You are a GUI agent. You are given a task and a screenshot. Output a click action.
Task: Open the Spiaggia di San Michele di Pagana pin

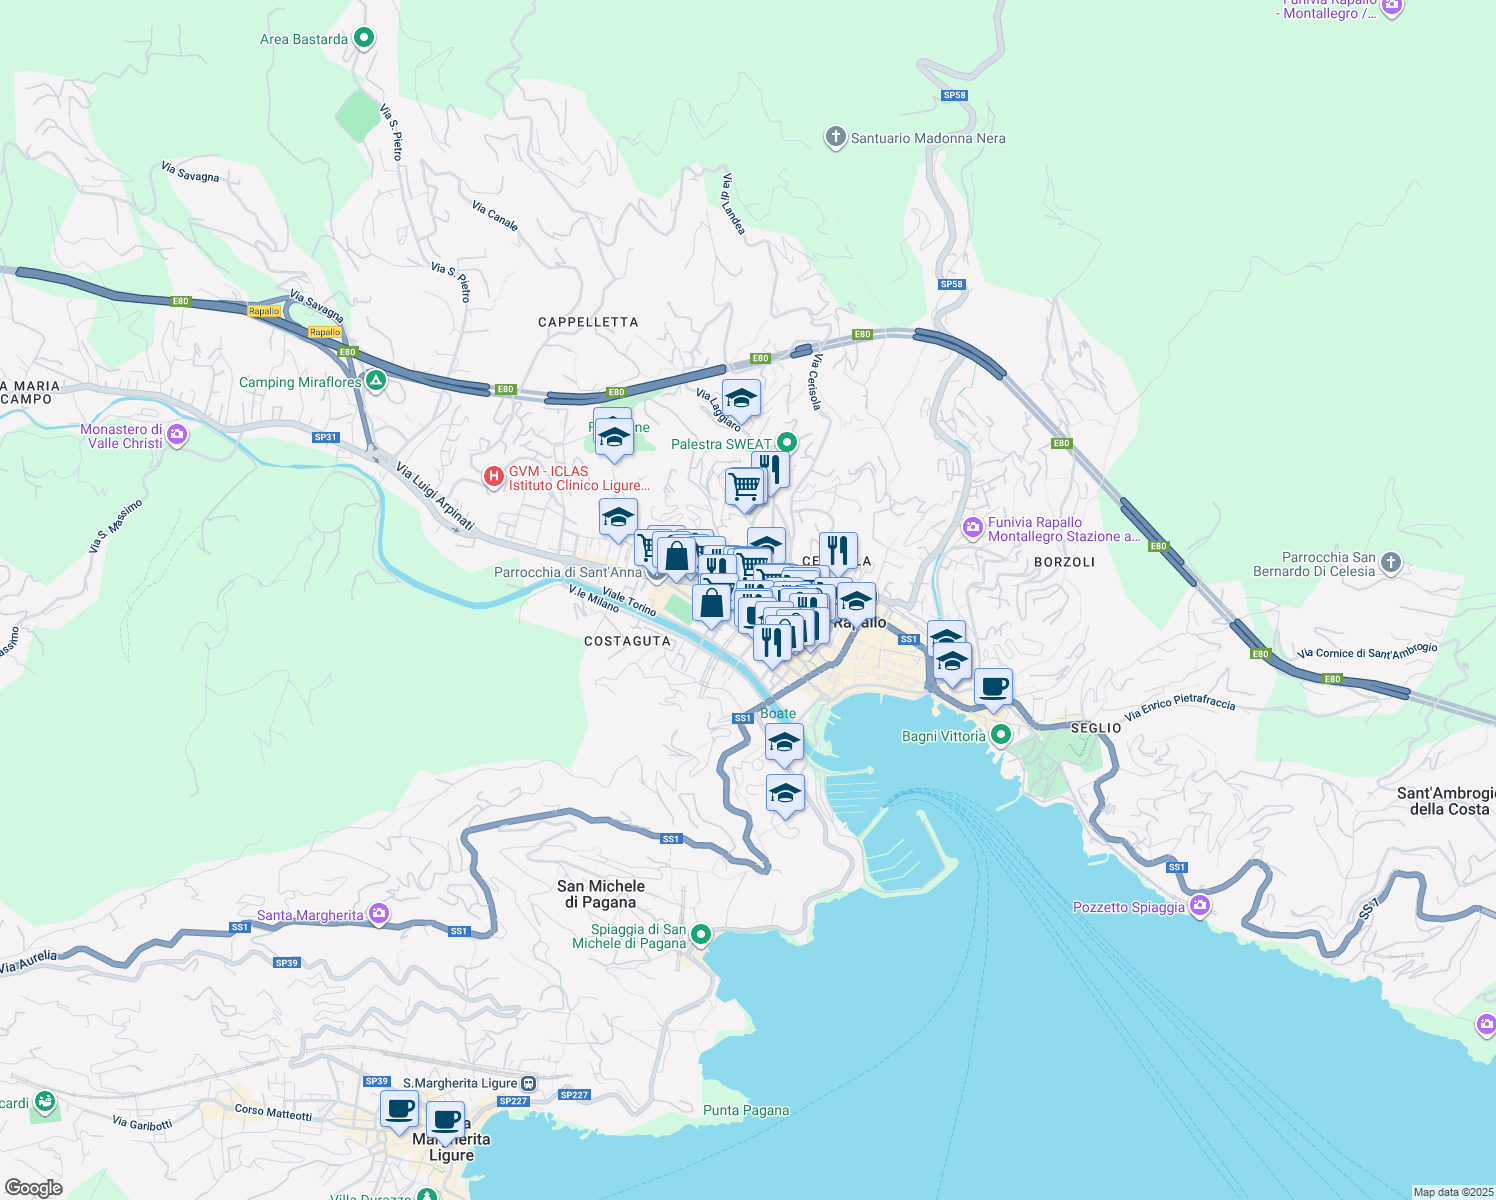(x=701, y=935)
